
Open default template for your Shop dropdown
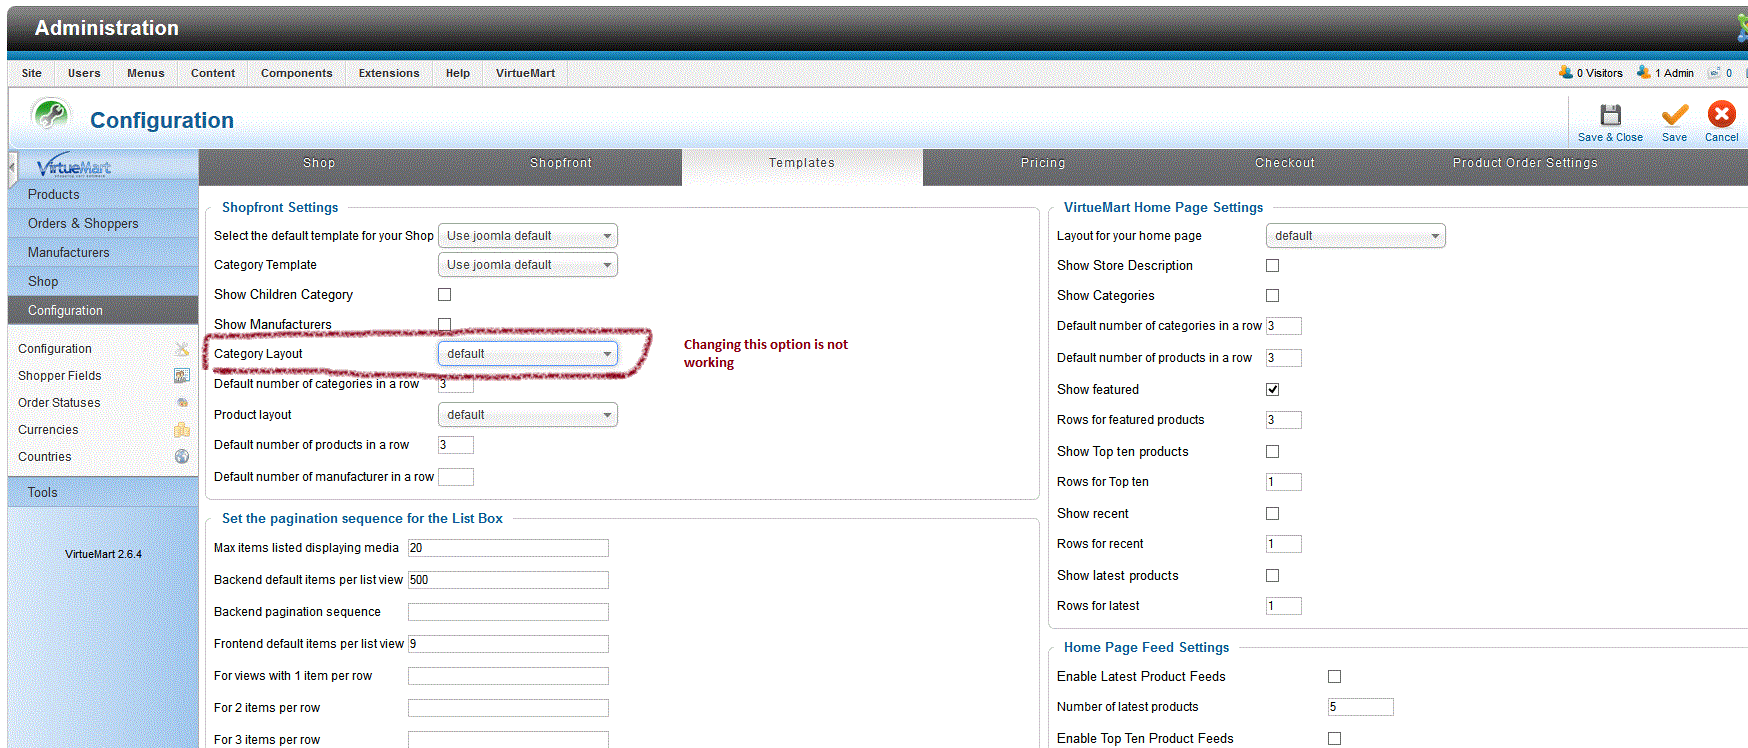click(528, 236)
